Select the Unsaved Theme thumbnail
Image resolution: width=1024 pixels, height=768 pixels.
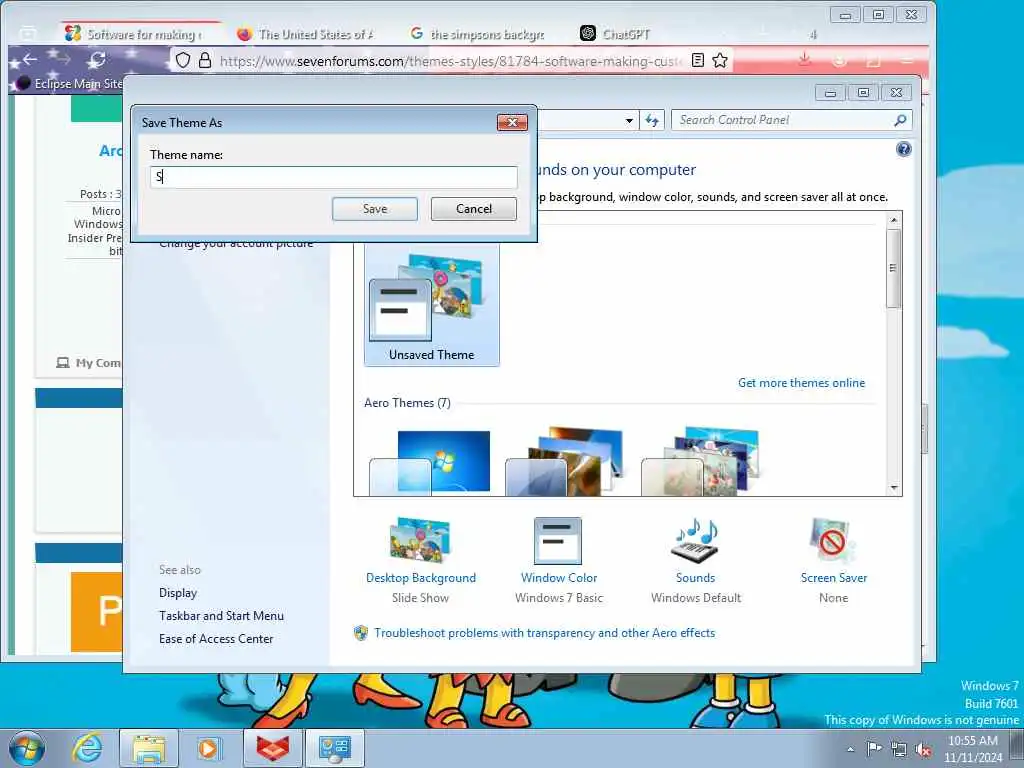[432, 306]
